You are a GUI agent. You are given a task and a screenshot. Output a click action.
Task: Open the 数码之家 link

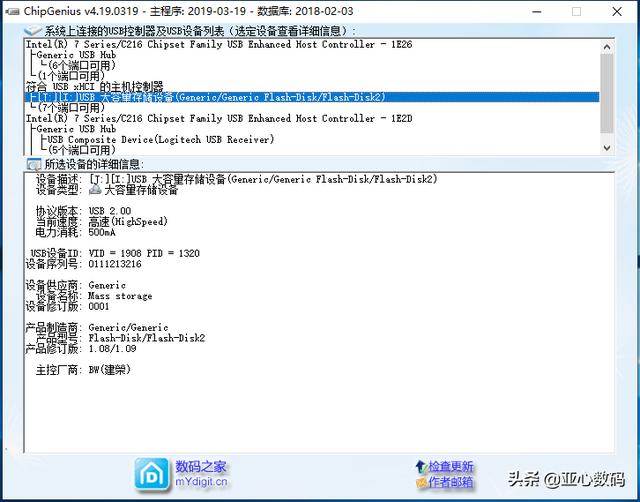(201, 466)
